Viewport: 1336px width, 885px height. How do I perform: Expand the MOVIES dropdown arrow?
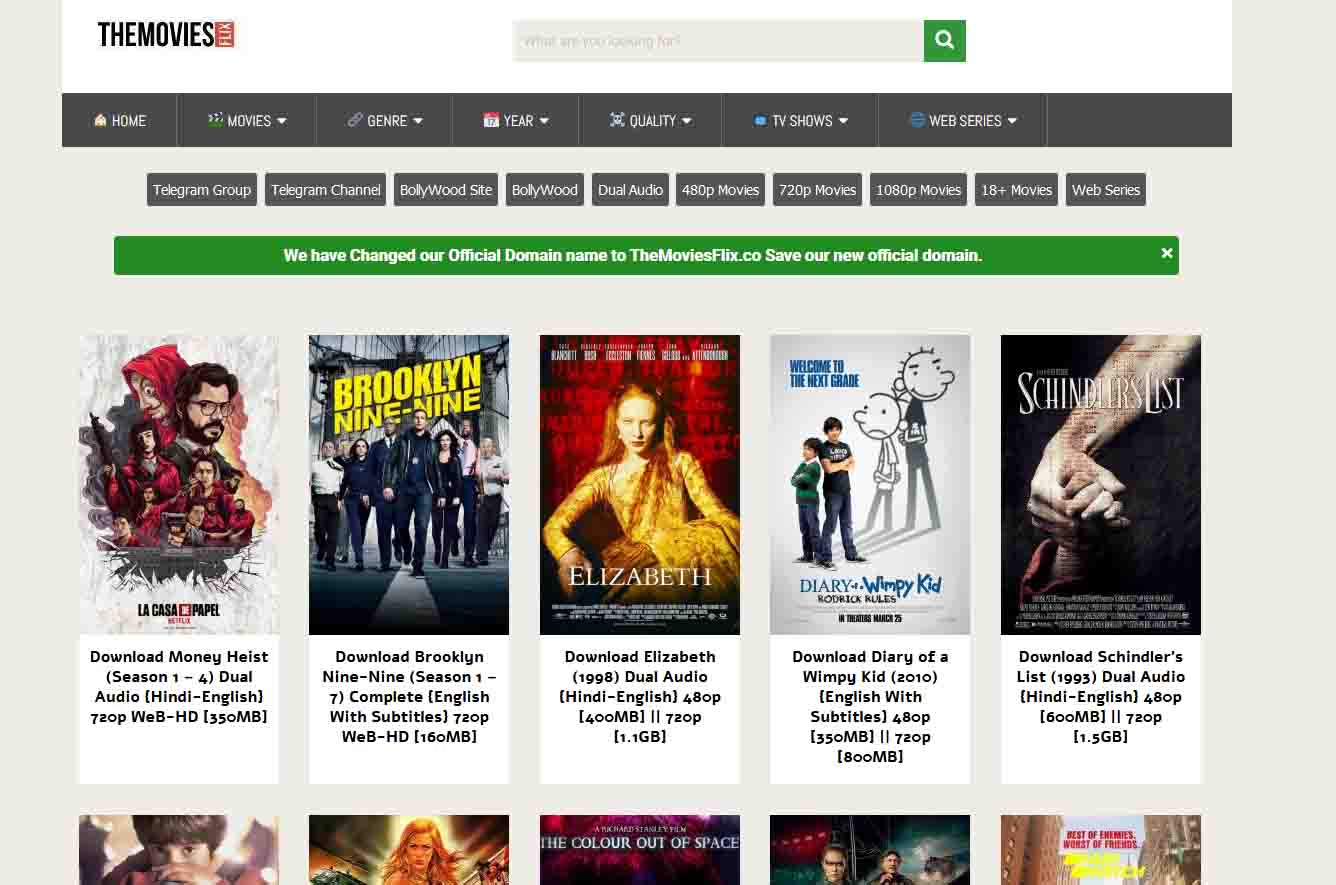tap(282, 121)
